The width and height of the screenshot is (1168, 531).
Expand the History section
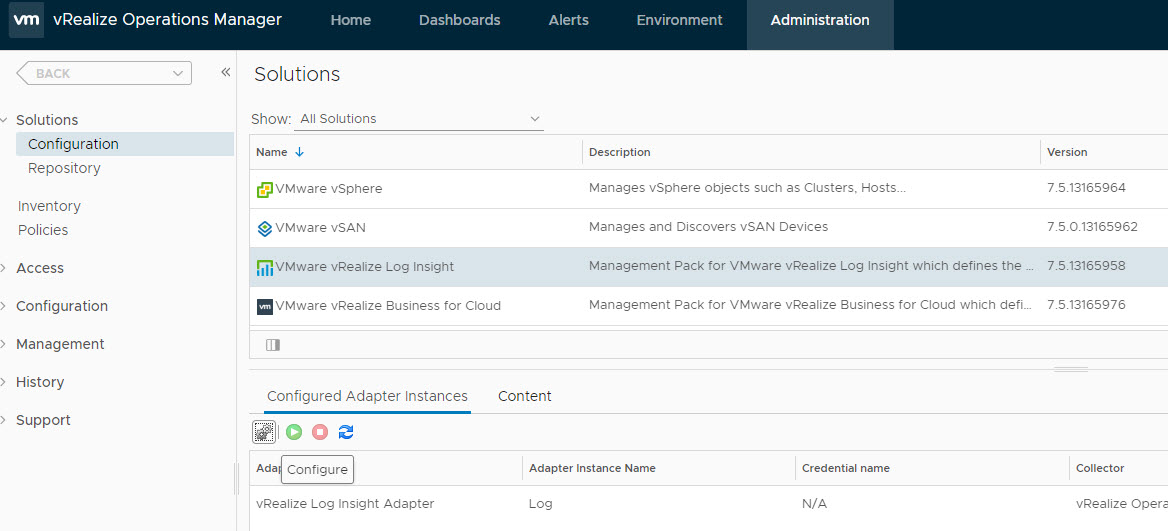4,382
